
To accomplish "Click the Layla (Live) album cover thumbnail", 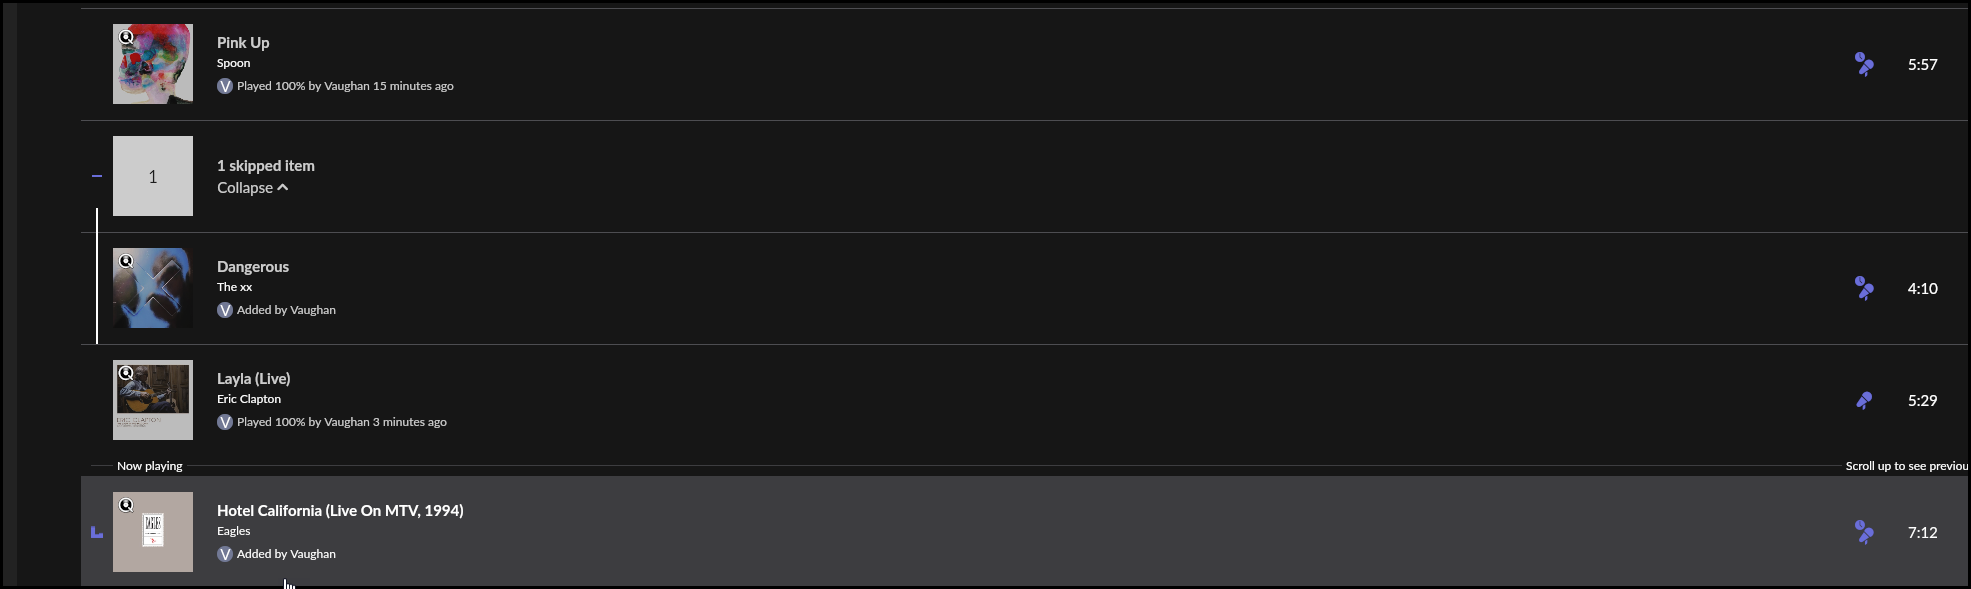I will pos(153,400).
